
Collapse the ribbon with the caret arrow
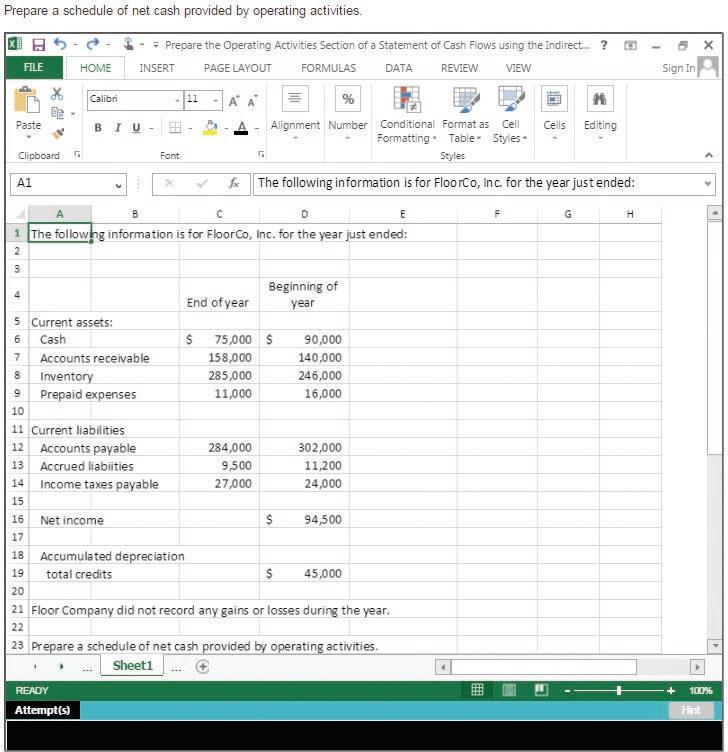click(x=709, y=155)
